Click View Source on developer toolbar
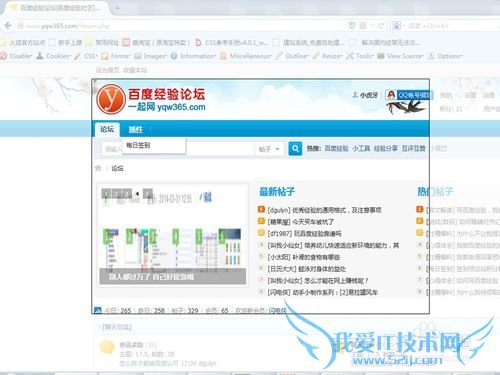Image resolution: width=500 pixels, height=375 pixels. coord(400,56)
